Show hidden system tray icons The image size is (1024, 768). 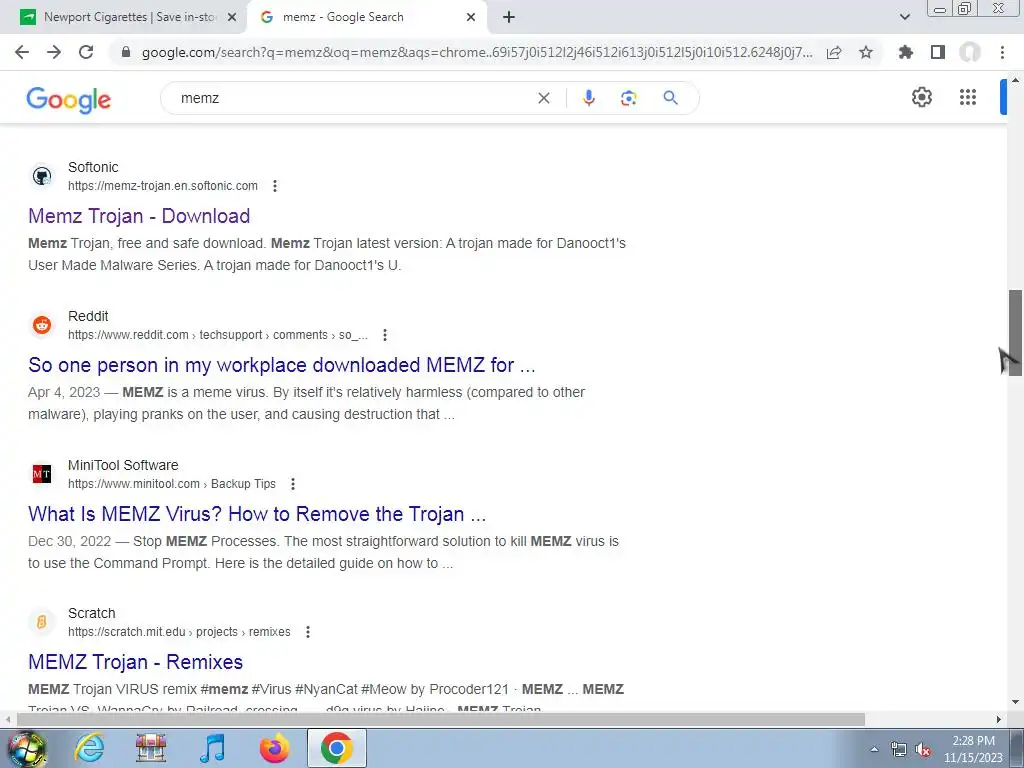[874, 750]
